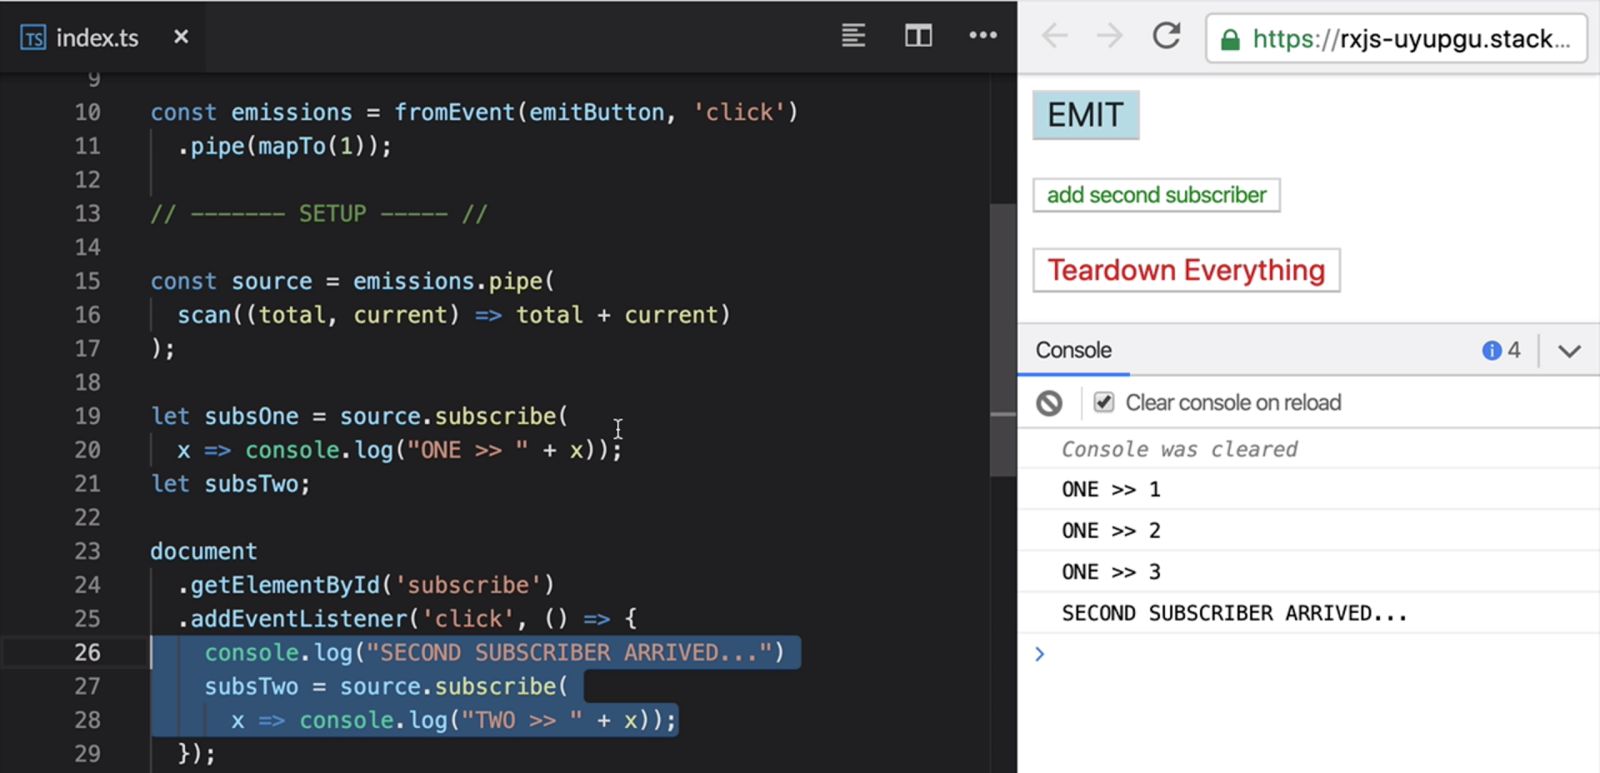
Task: Select the index.ts tab
Action: pos(104,37)
